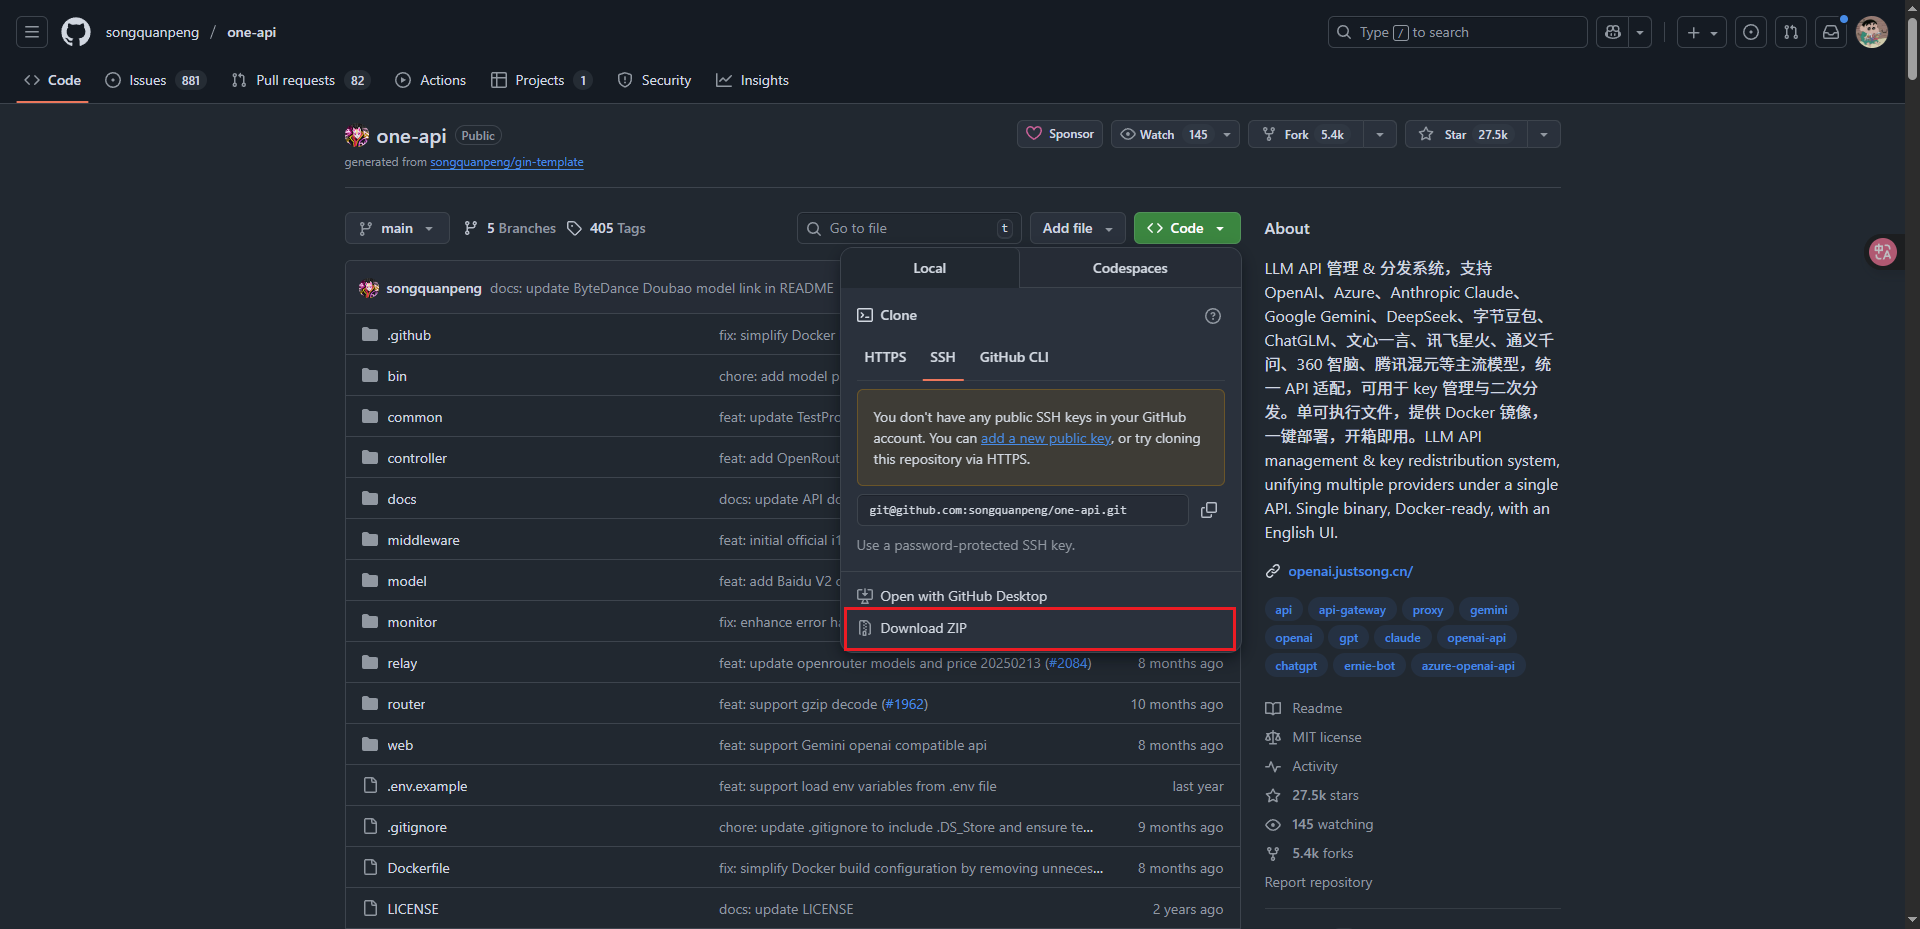Expand the Add file dropdown
The height and width of the screenshot is (929, 1920).
(1077, 228)
